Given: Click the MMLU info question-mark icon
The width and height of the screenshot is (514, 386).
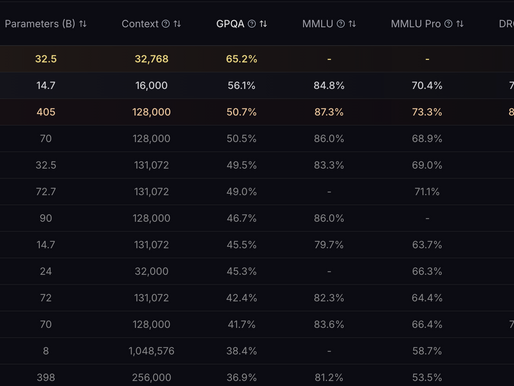Looking at the screenshot, I should click(341, 24).
